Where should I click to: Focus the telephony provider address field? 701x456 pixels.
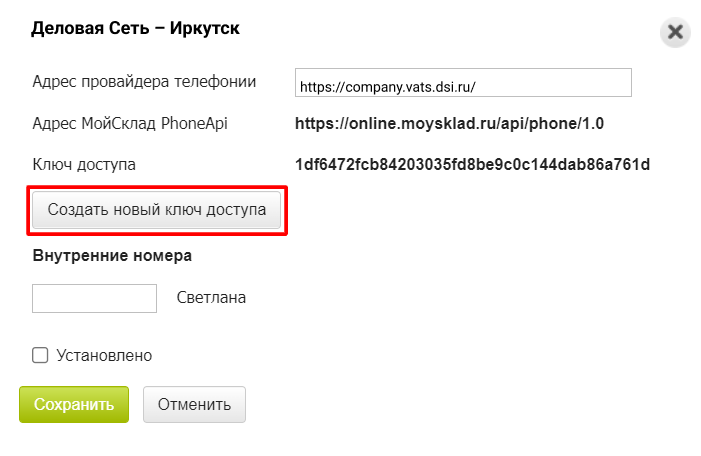(x=463, y=83)
